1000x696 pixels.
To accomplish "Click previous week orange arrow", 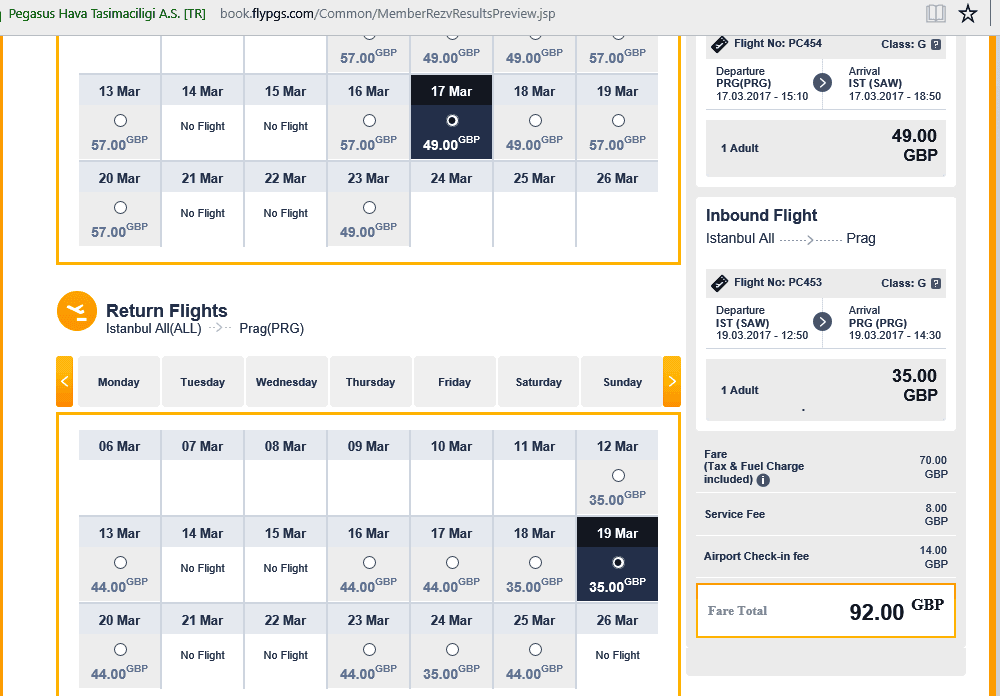I will point(64,381).
